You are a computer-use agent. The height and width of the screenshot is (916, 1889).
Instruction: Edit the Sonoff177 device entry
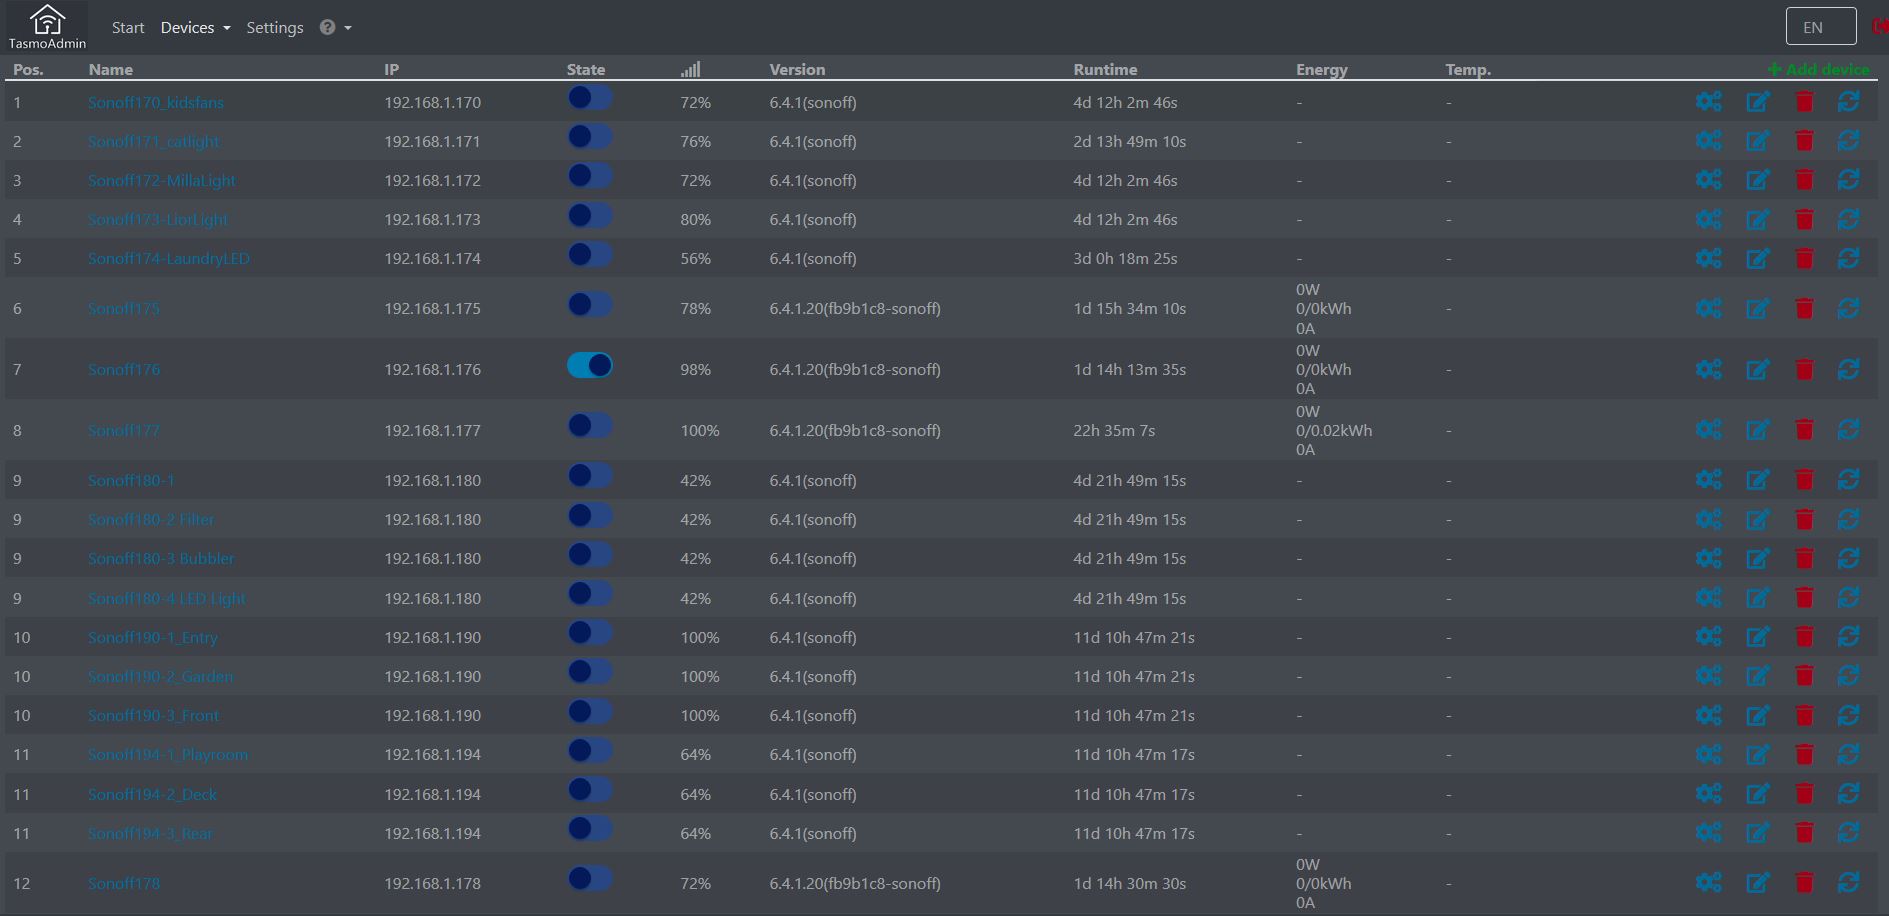point(1757,430)
